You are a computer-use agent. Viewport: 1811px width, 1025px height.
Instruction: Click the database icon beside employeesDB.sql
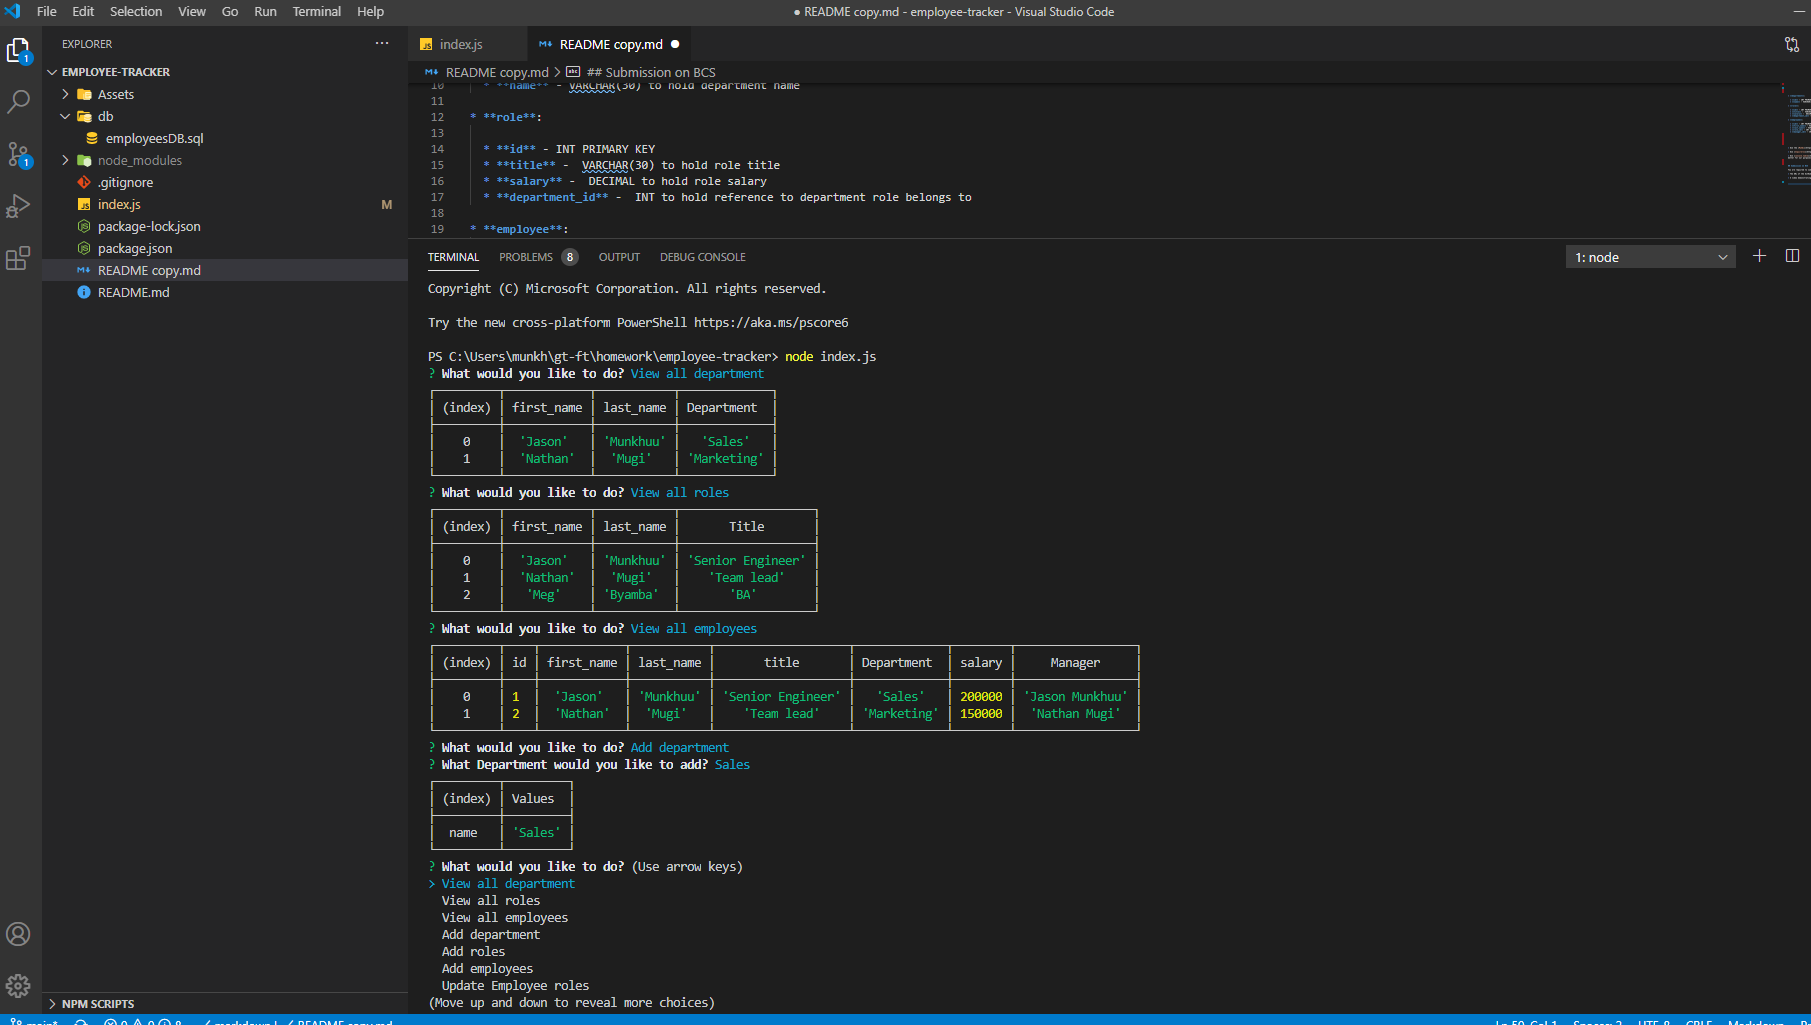click(x=92, y=138)
